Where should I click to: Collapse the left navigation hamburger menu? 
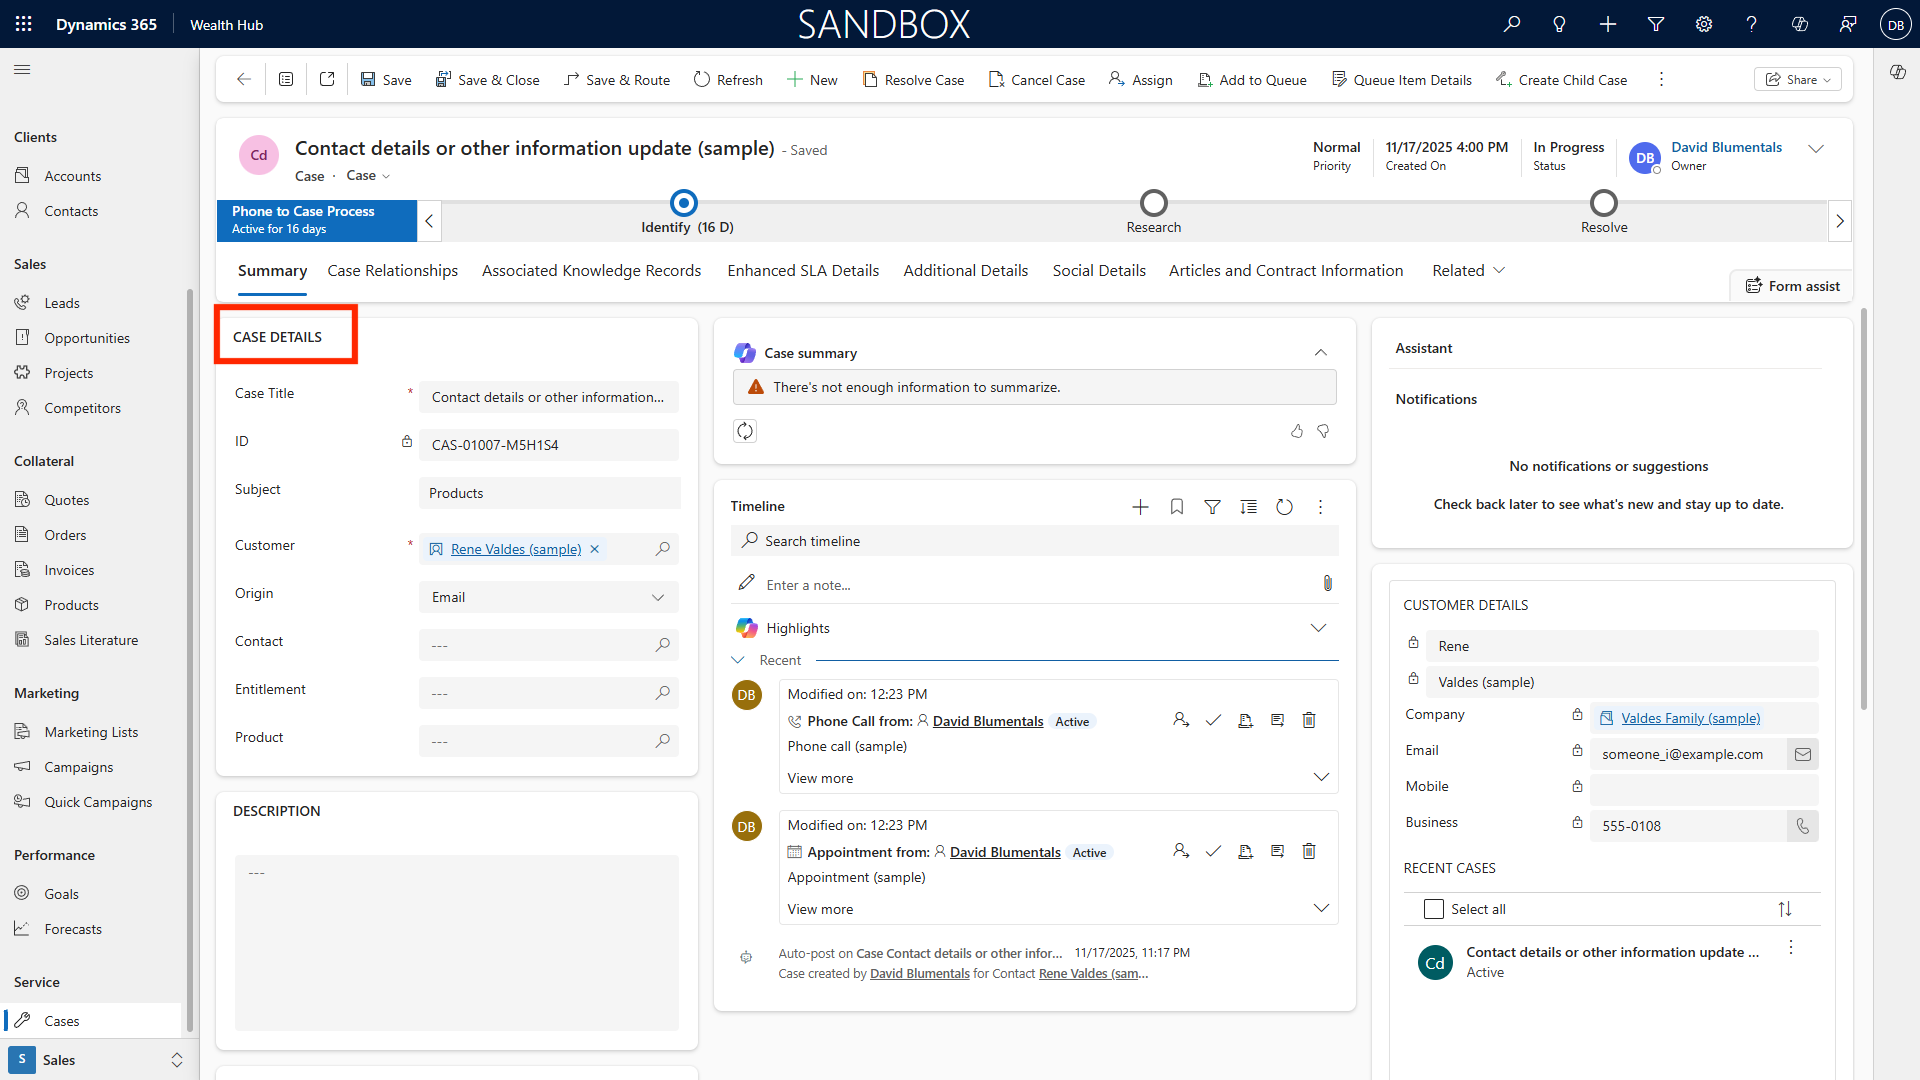[22, 70]
